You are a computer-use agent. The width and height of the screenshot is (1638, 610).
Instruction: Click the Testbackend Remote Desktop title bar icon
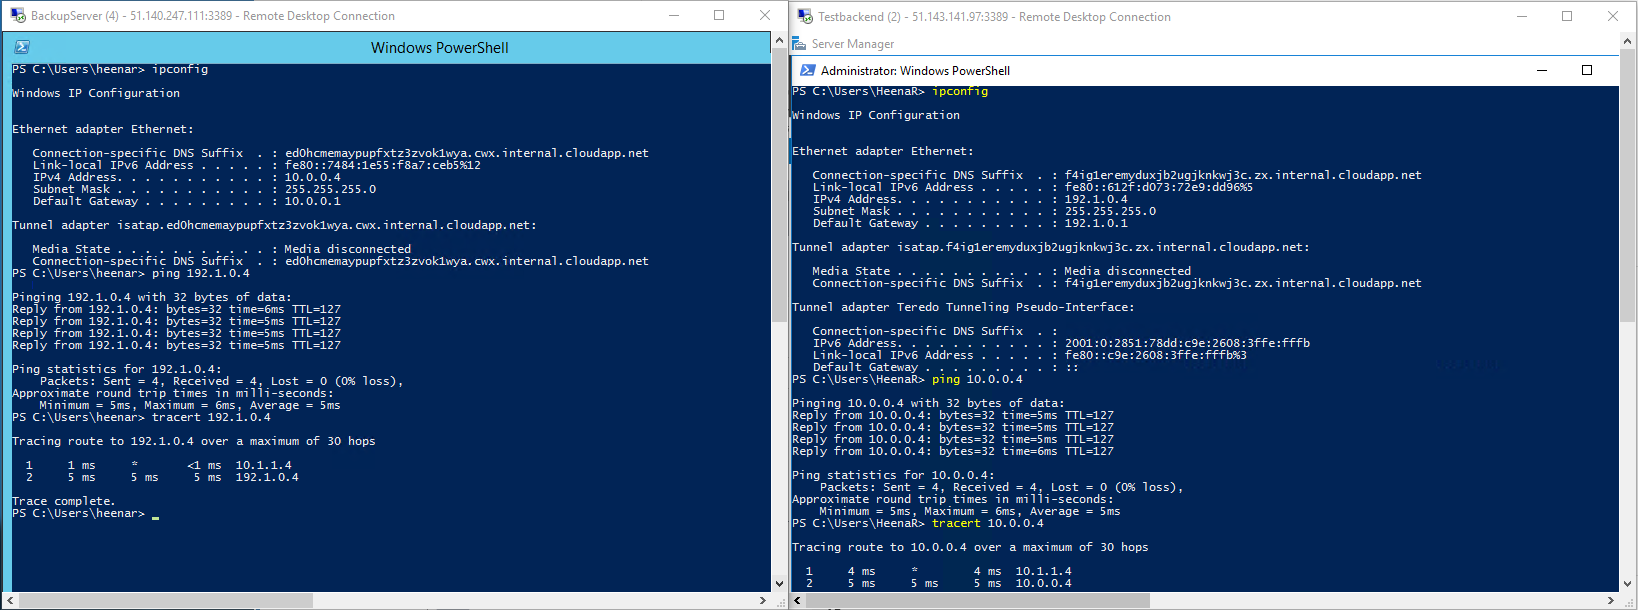805,17
